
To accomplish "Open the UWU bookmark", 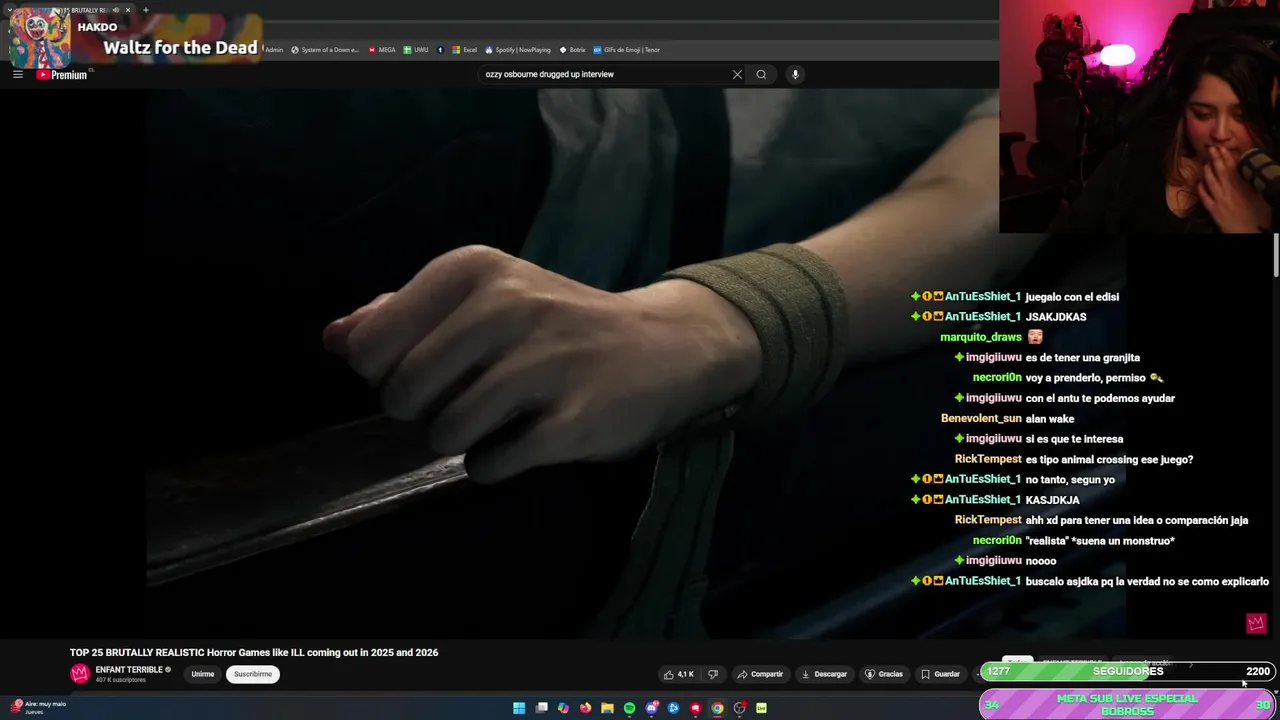I will 416,49.
